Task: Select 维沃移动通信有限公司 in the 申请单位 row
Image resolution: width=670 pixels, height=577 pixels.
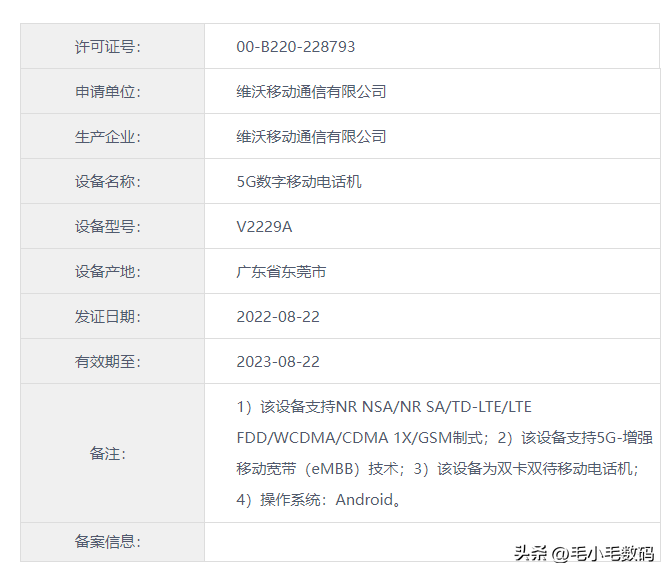Action: point(311,91)
